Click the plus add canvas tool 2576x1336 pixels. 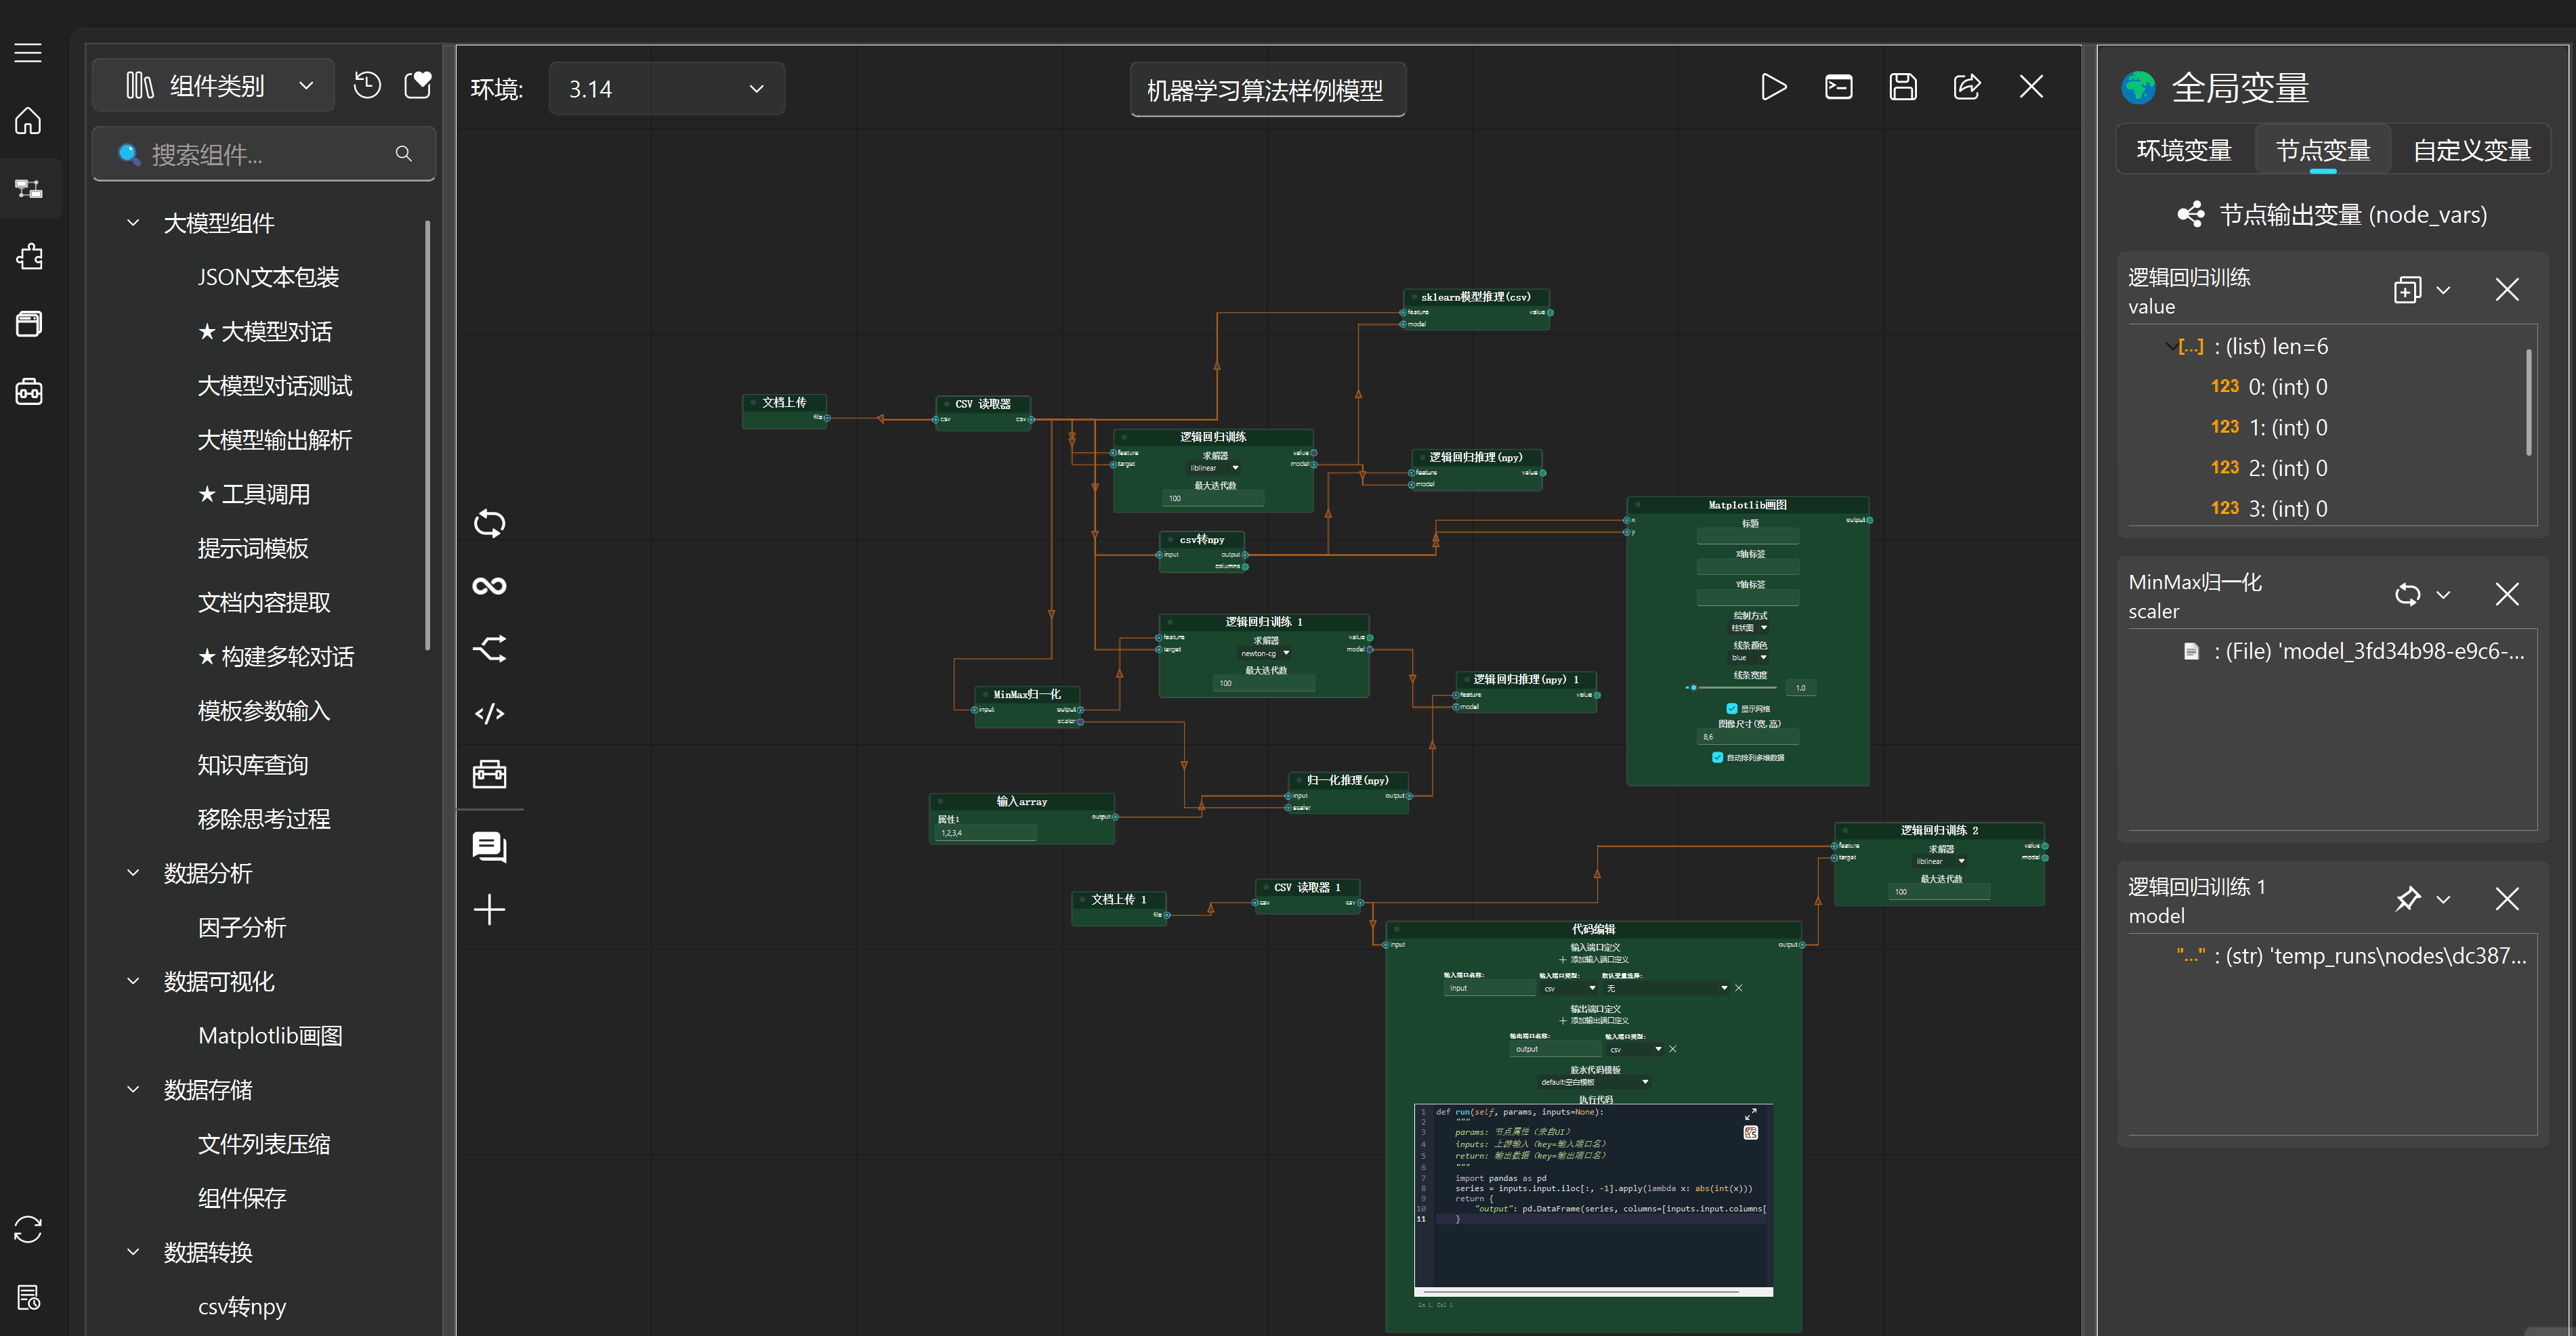(489, 910)
